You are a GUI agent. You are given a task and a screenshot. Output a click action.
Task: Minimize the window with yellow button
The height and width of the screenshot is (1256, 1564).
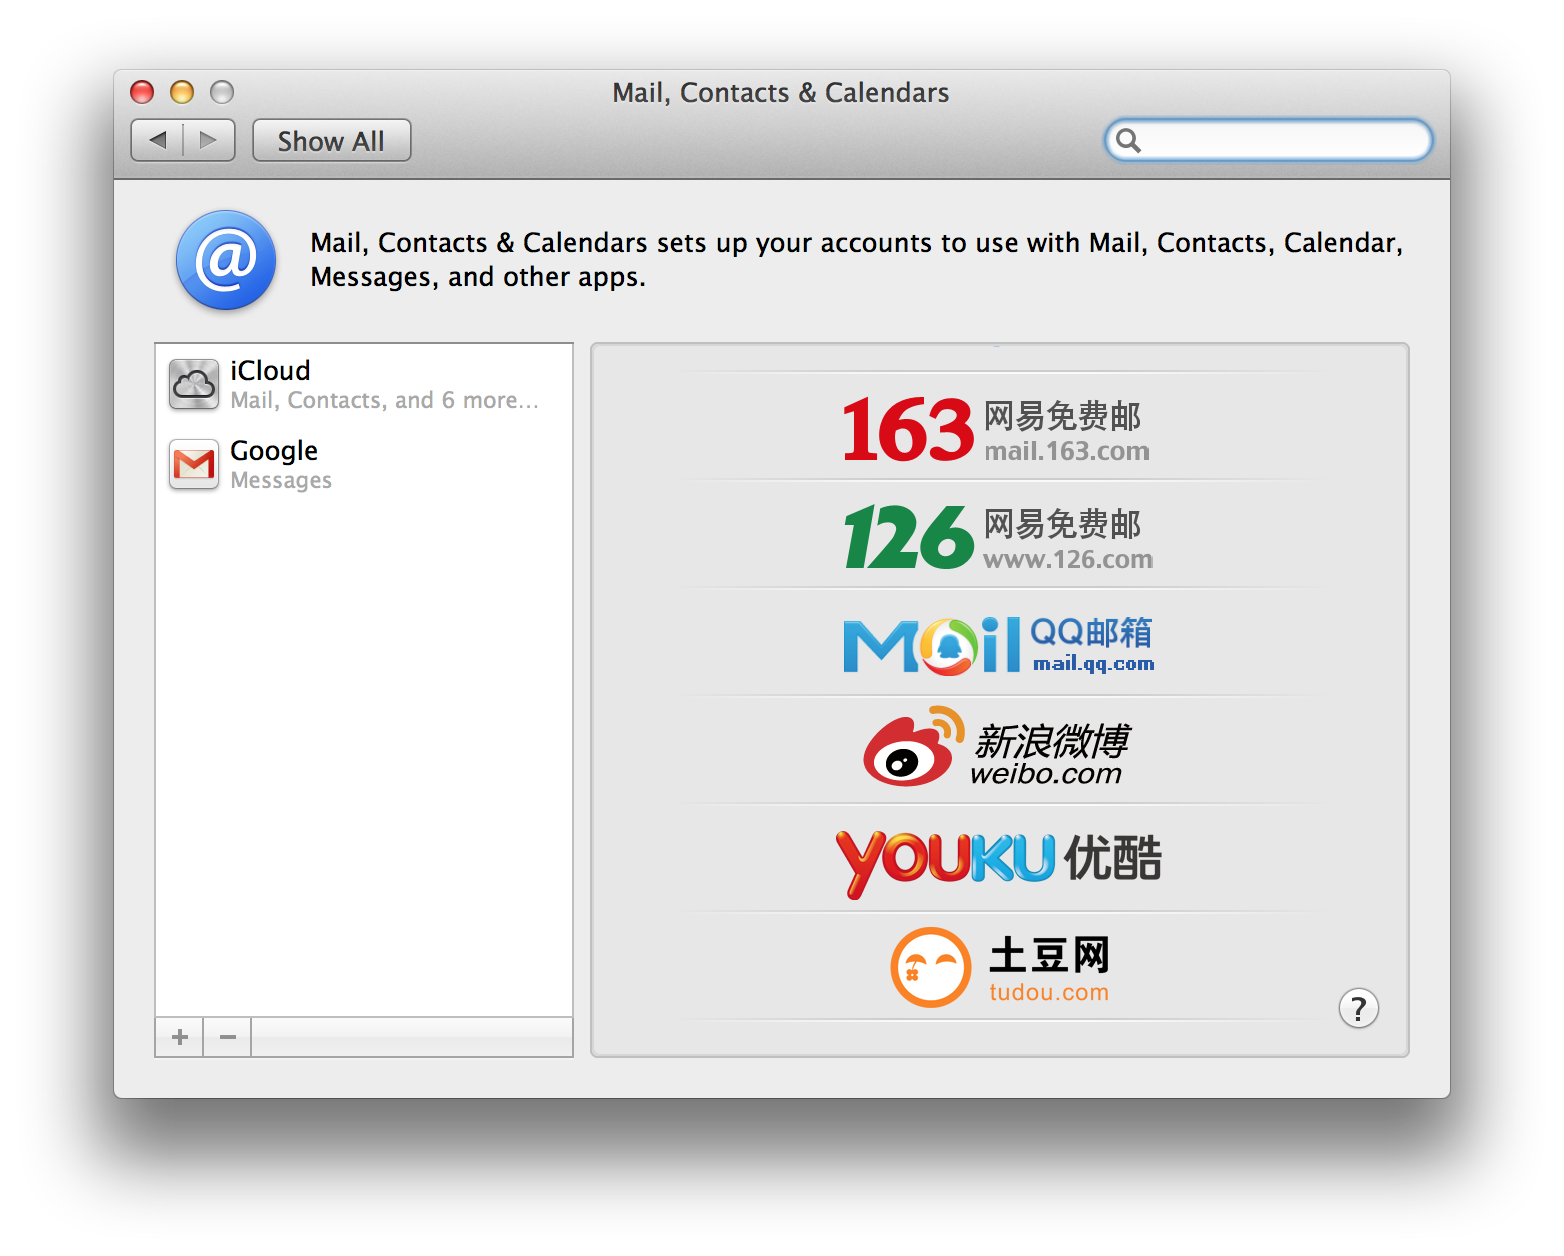tap(182, 92)
